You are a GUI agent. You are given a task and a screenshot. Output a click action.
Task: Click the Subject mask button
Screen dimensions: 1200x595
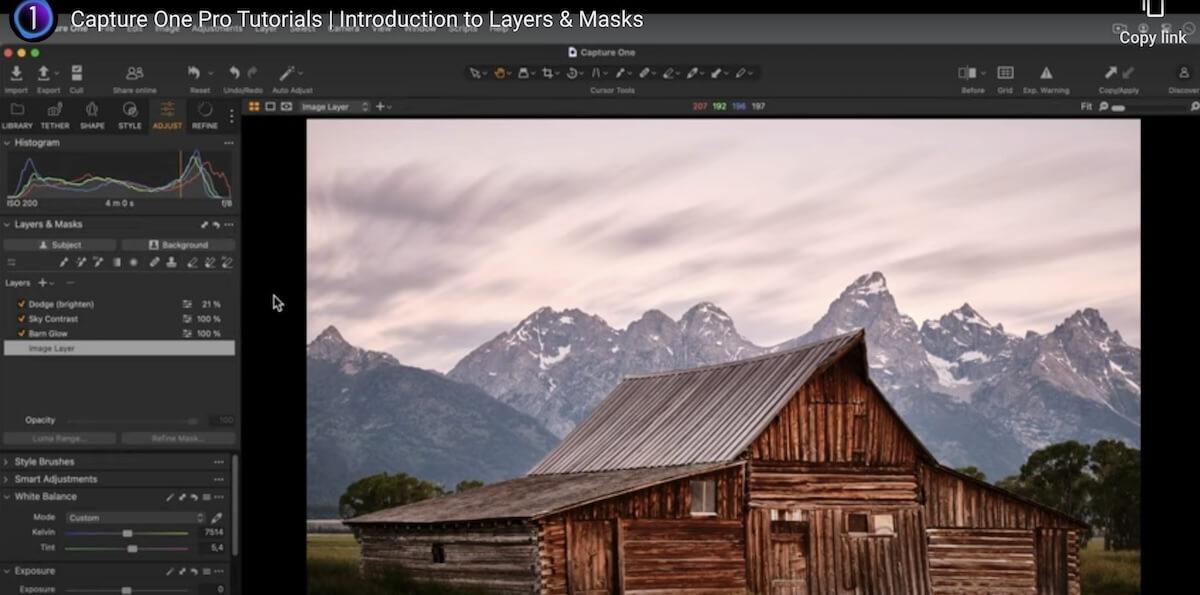(60, 244)
